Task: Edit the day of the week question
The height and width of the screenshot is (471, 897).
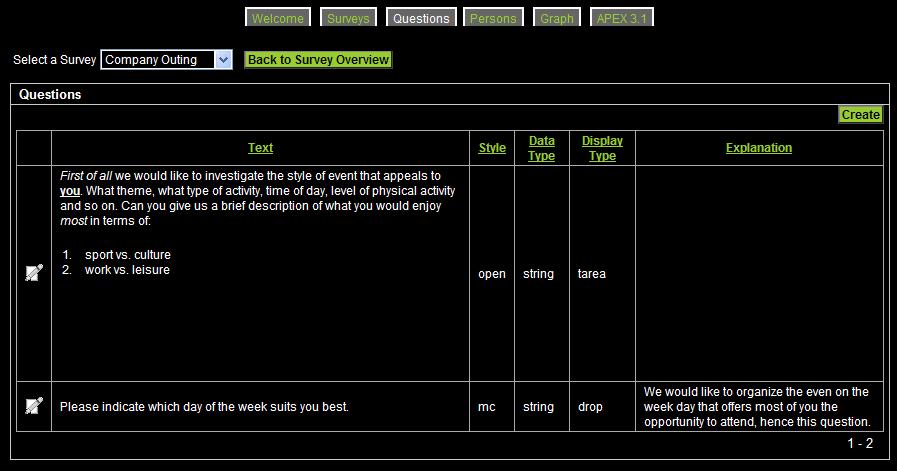Action: pyautogui.click(x=34, y=406)
